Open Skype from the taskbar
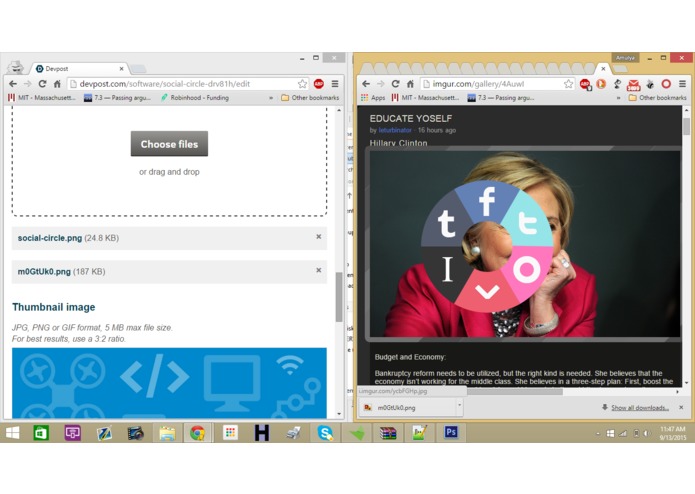This screenshot has height=494, width=695. (x=325, y=432)
